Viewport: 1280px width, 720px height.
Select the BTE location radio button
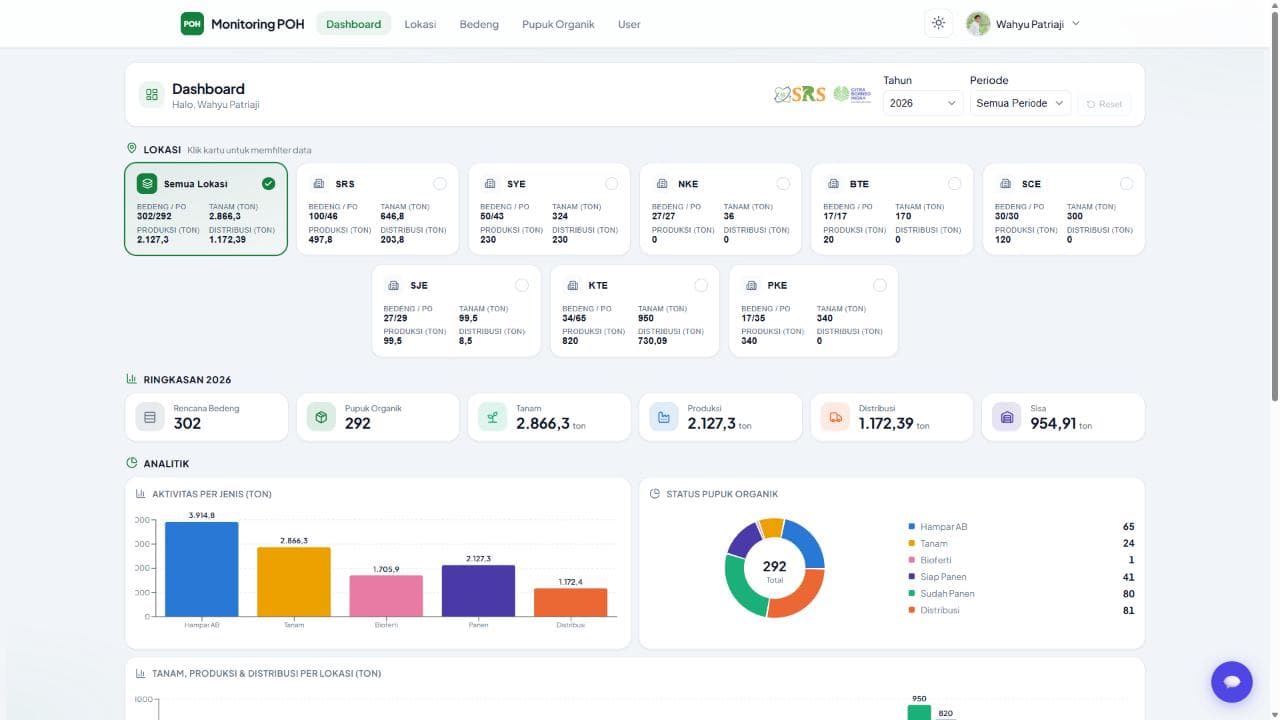point(954,184)
